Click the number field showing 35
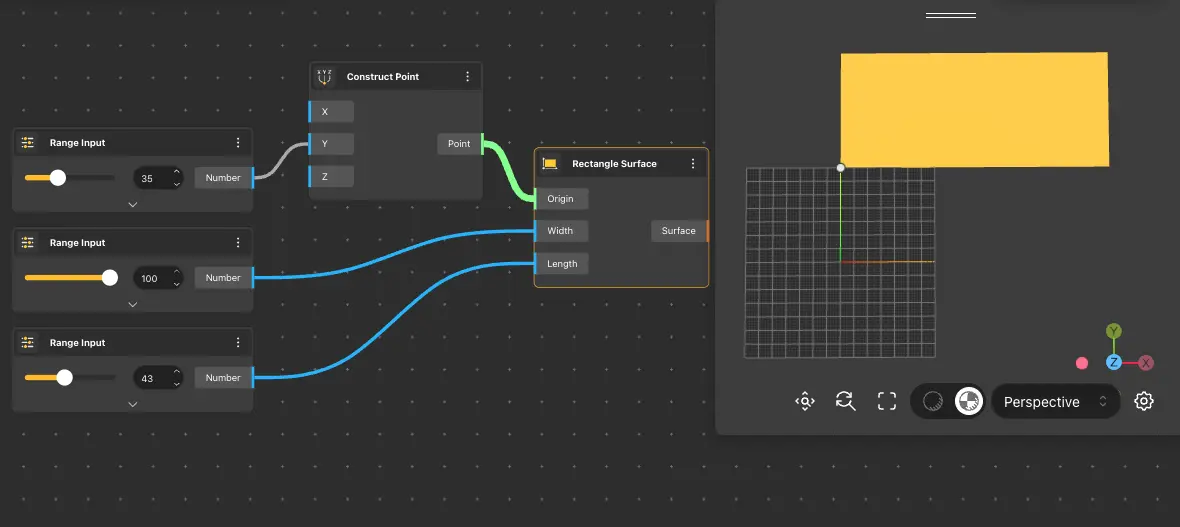The height and width of the screenshot is (527, 1180). click(148, 179)
